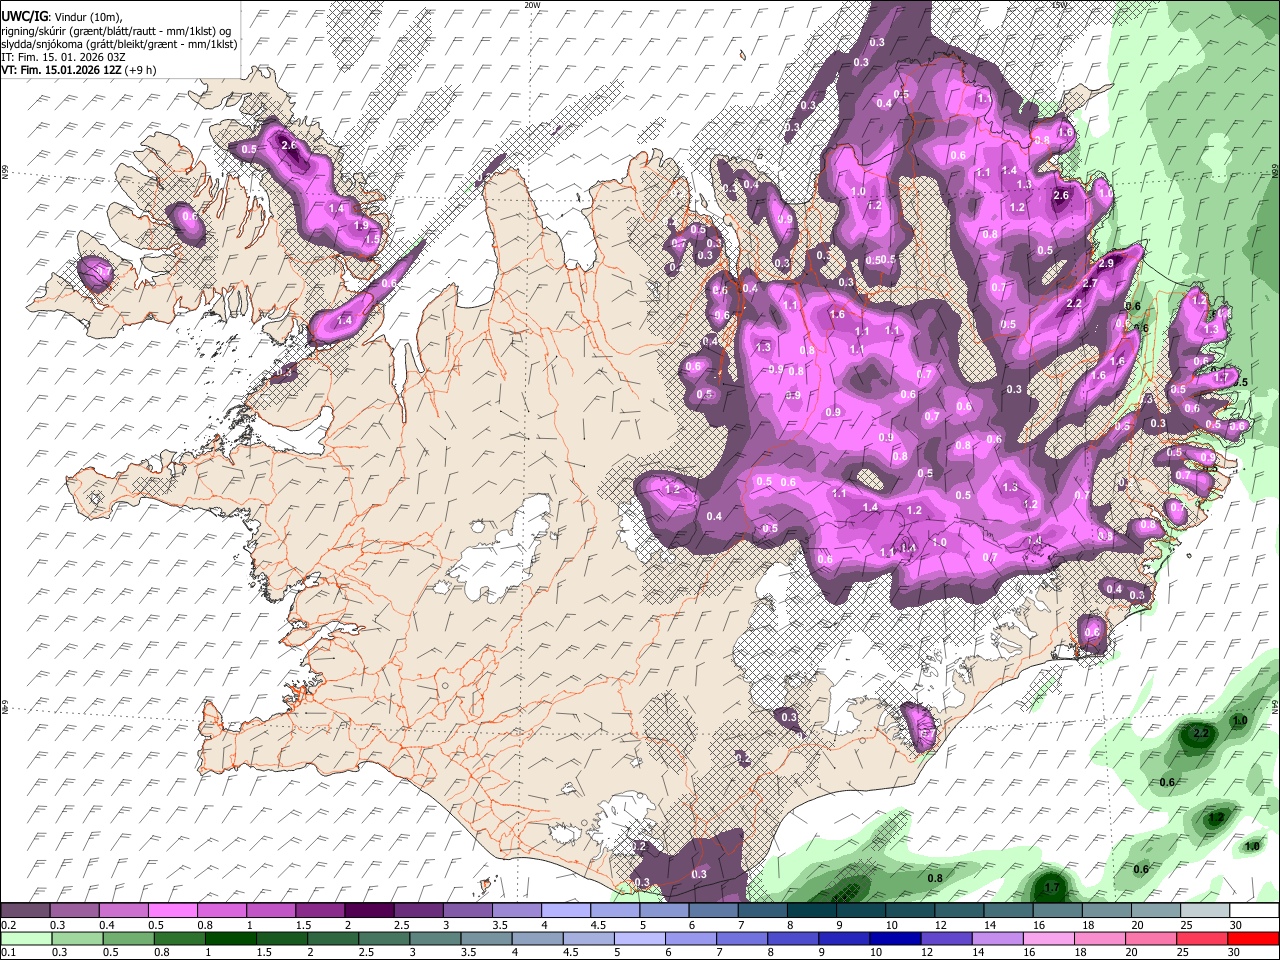Click the 2.7 snowfall value on the map

coord(1089,284)
